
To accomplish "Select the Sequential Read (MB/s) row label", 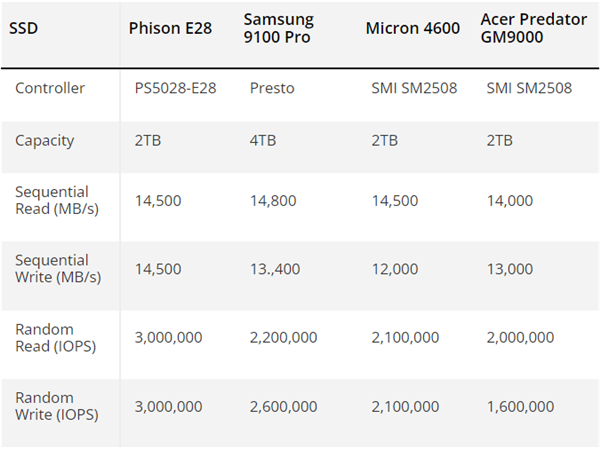I will point(52,200).
